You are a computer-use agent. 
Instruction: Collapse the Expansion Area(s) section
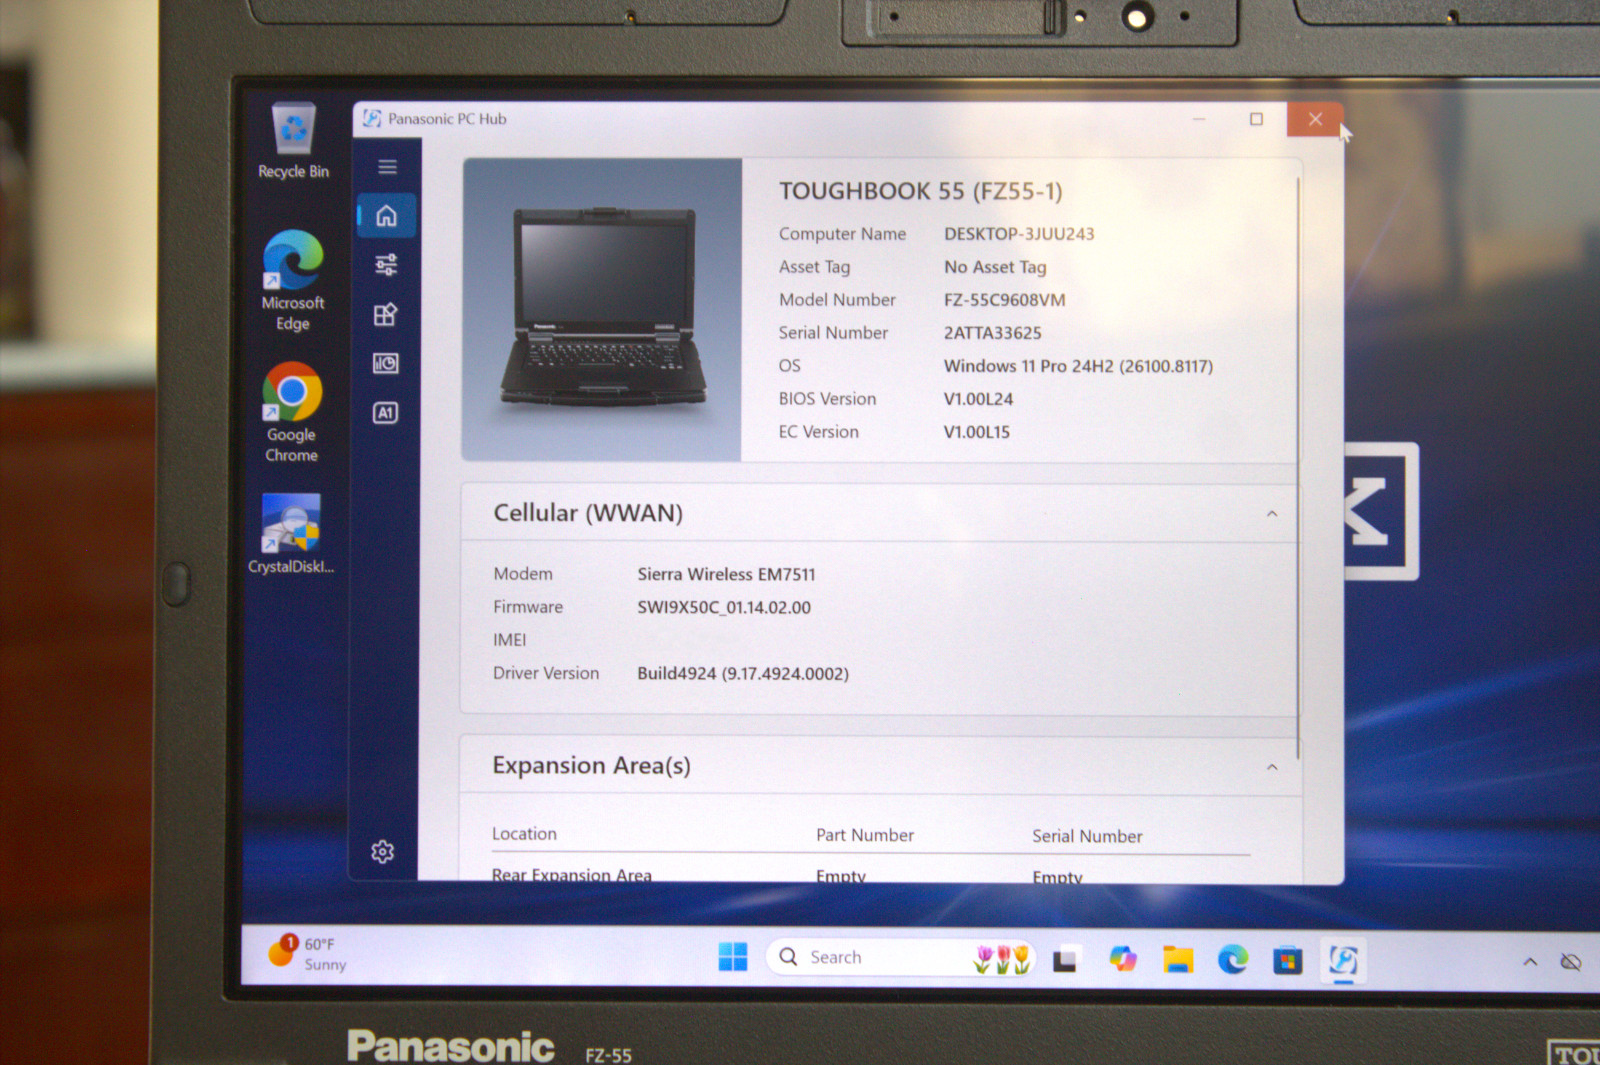tap(1272, 767)
